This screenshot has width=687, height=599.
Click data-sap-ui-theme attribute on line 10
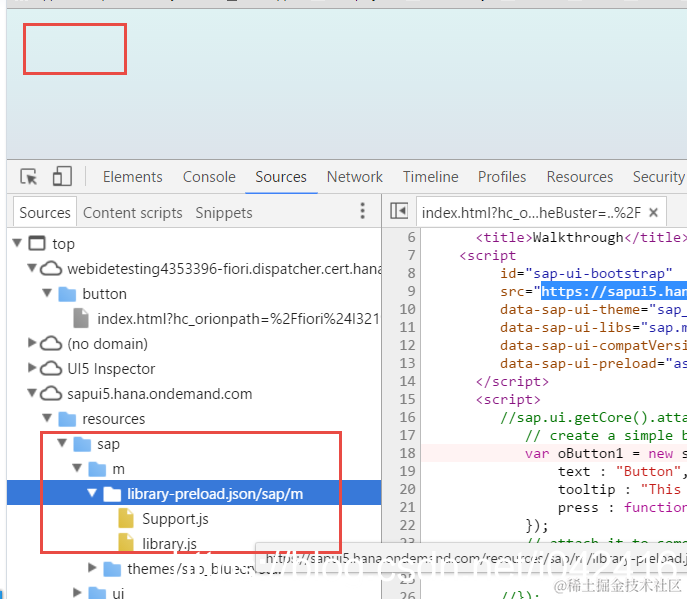(570, 309)
